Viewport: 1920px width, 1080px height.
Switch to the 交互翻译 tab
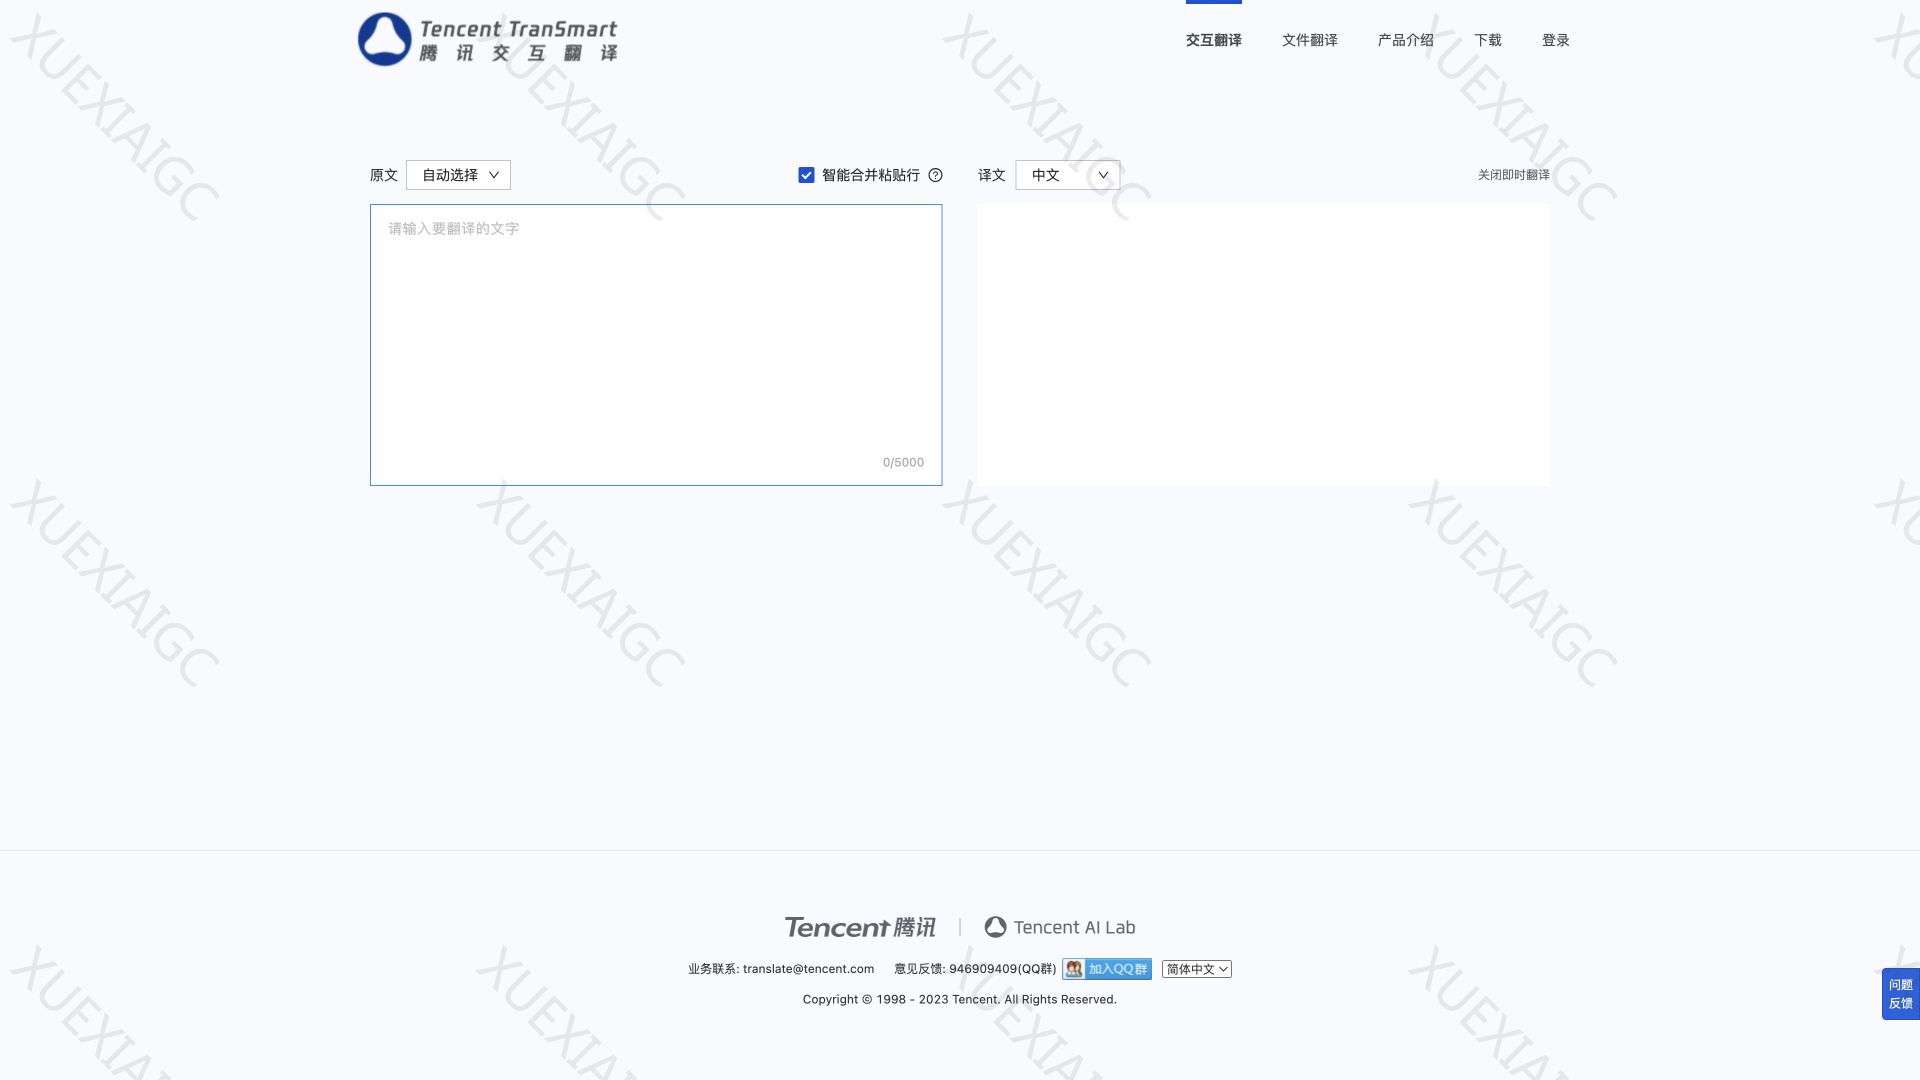pos(1213,40)
